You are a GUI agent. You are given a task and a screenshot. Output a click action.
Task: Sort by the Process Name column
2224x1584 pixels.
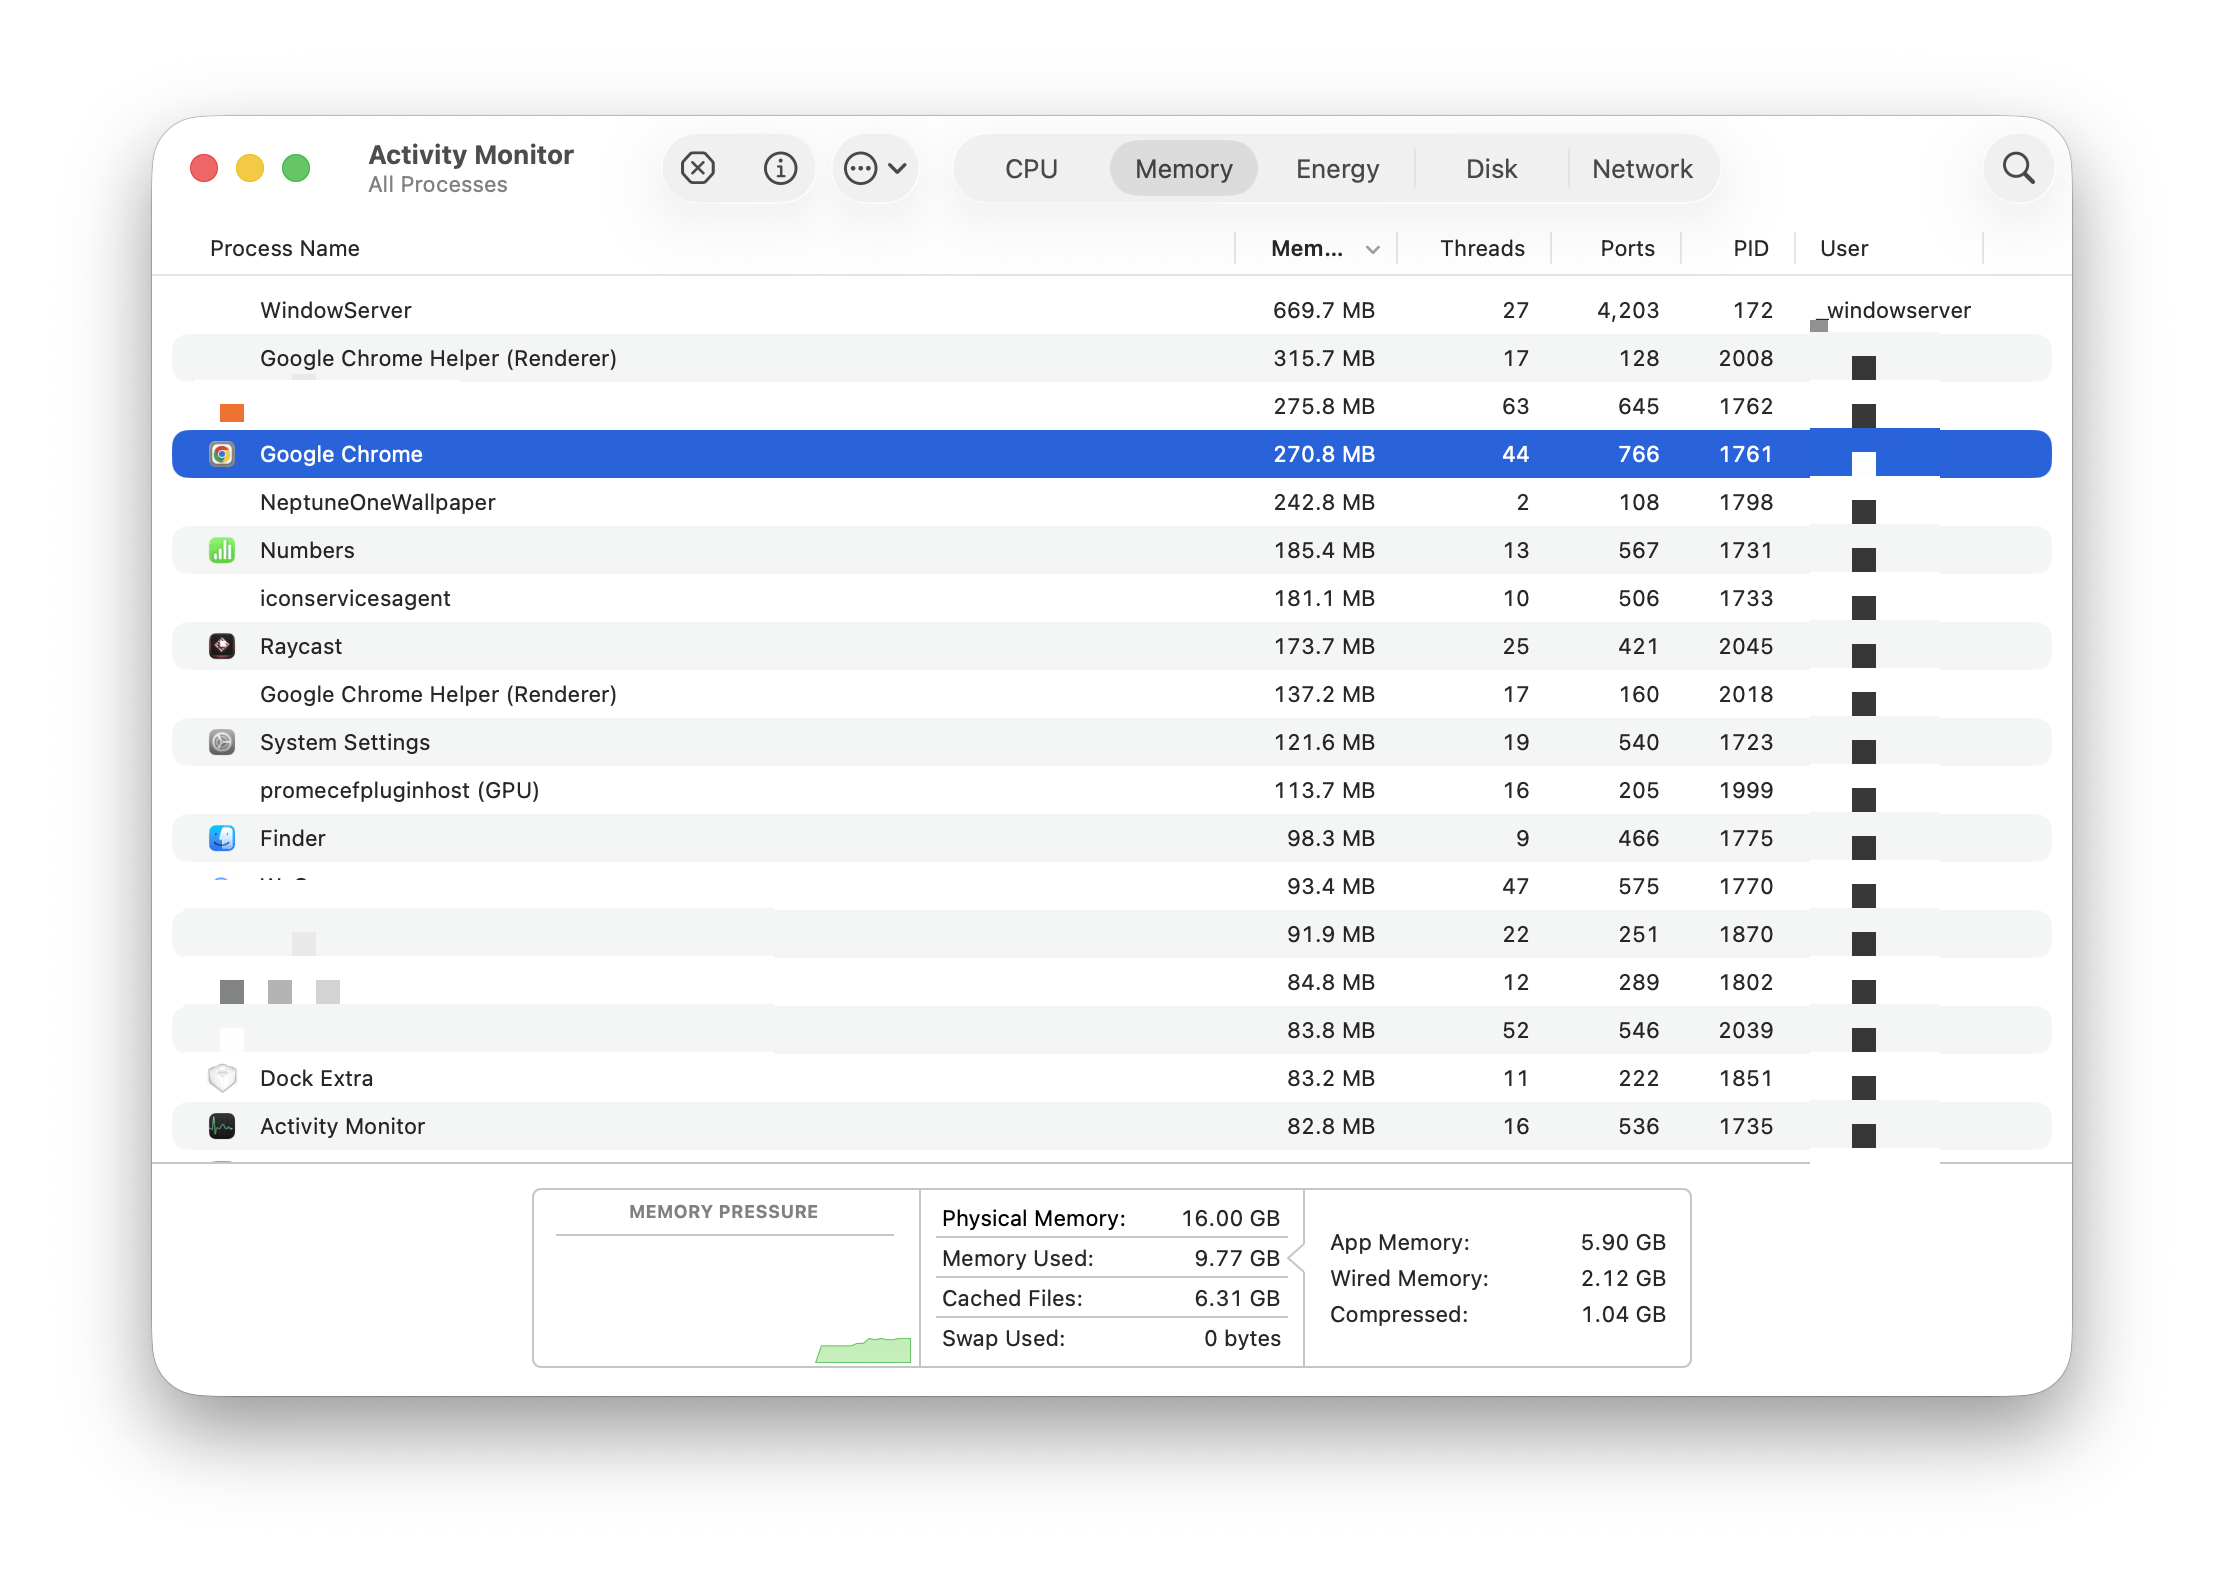(285, 248)
